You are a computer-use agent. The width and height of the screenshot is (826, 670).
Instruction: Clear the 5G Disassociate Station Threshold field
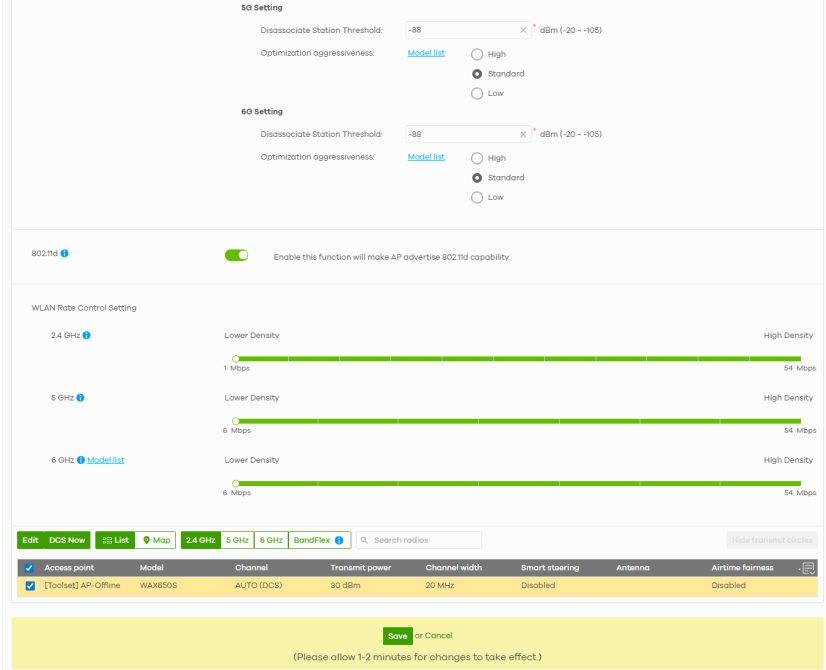523,30
